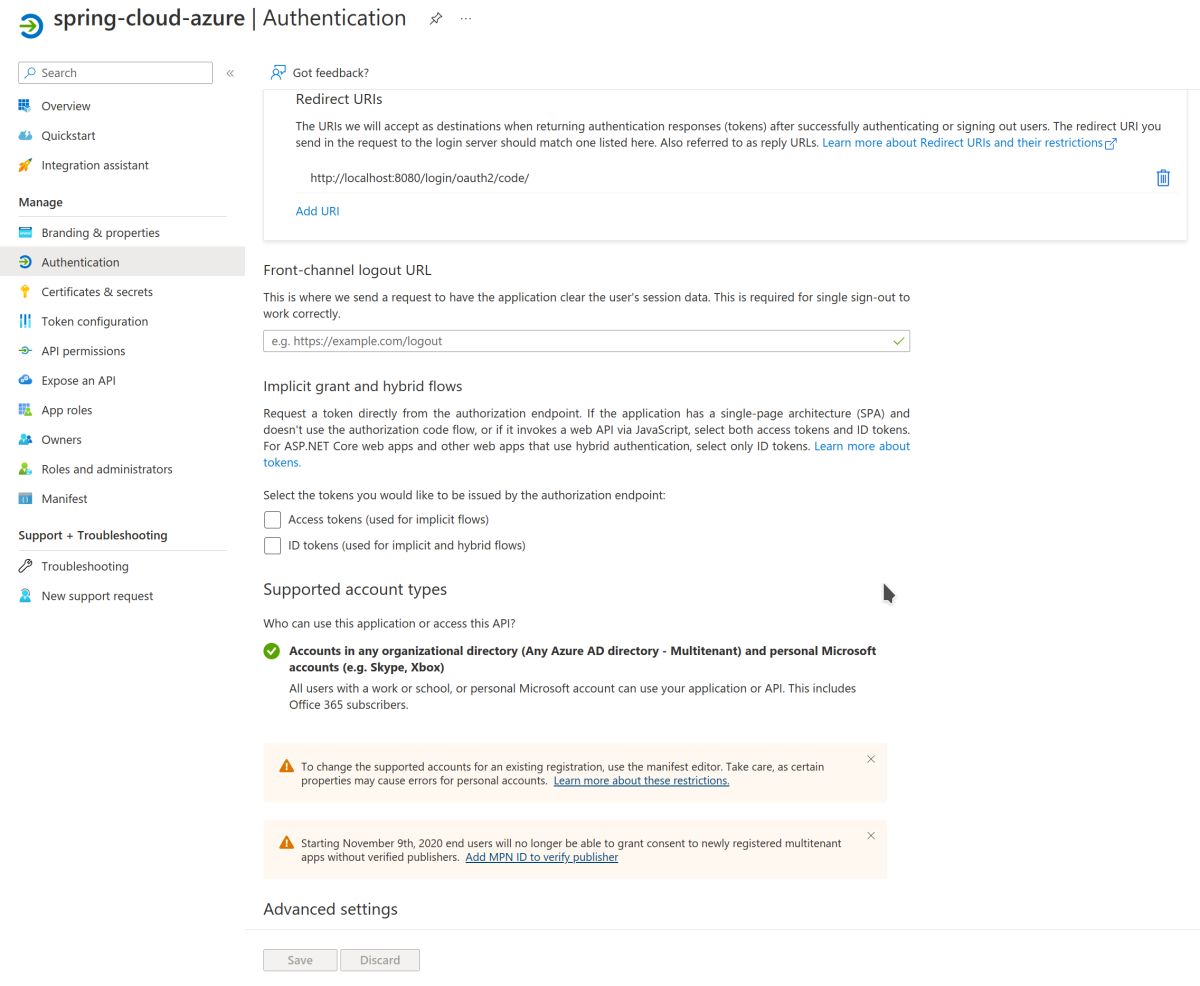Screen dimensions: 1200x986
Task: Click the Manifest icon
Action: 25,499
